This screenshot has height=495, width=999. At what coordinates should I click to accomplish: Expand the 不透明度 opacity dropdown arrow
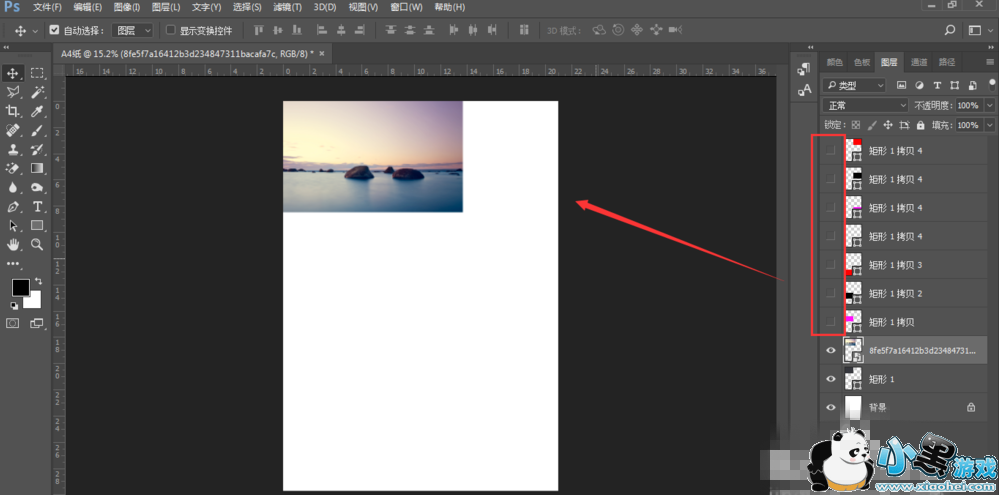pyautogui.click(x=990, y=105)
